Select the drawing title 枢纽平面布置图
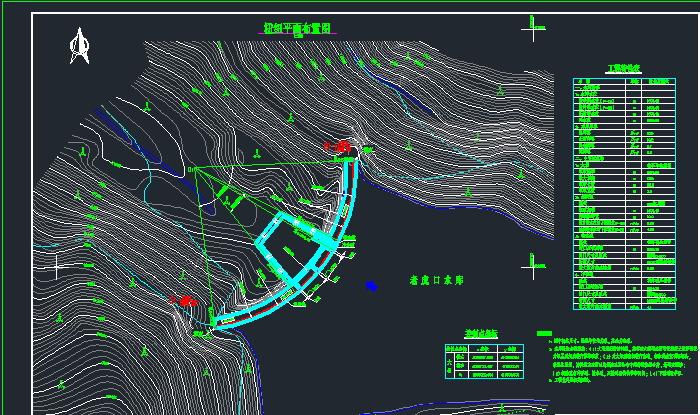 point(297,28)
